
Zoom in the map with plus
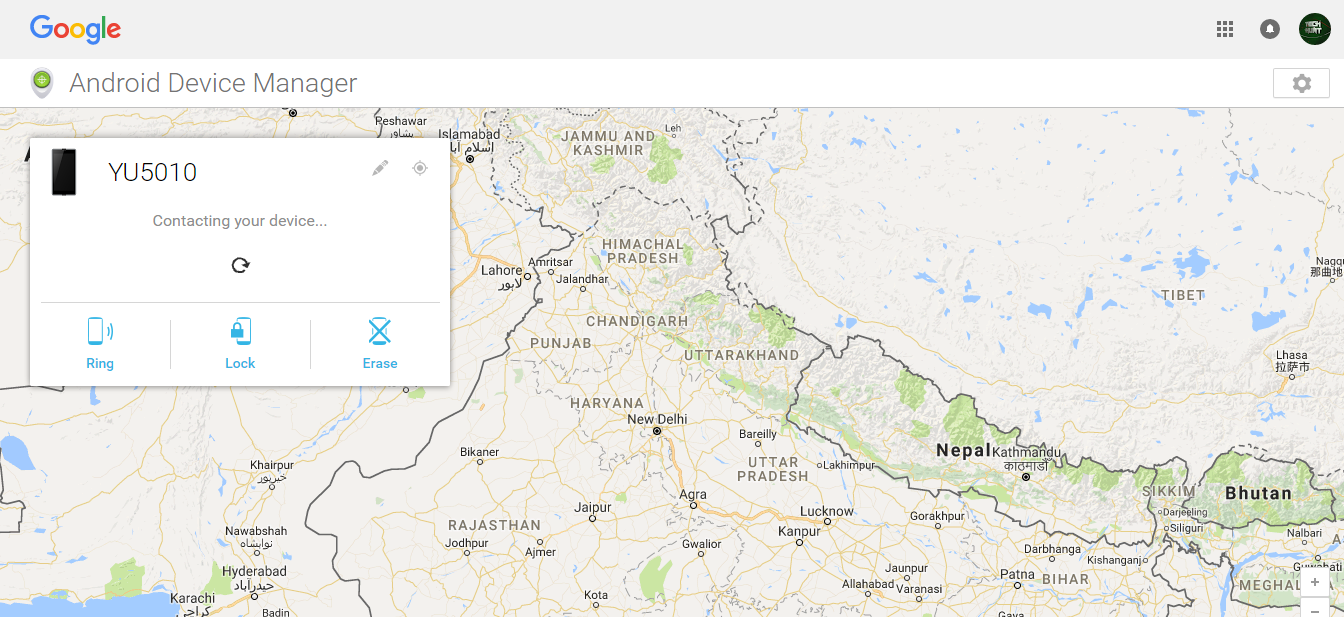(1314, 582)
